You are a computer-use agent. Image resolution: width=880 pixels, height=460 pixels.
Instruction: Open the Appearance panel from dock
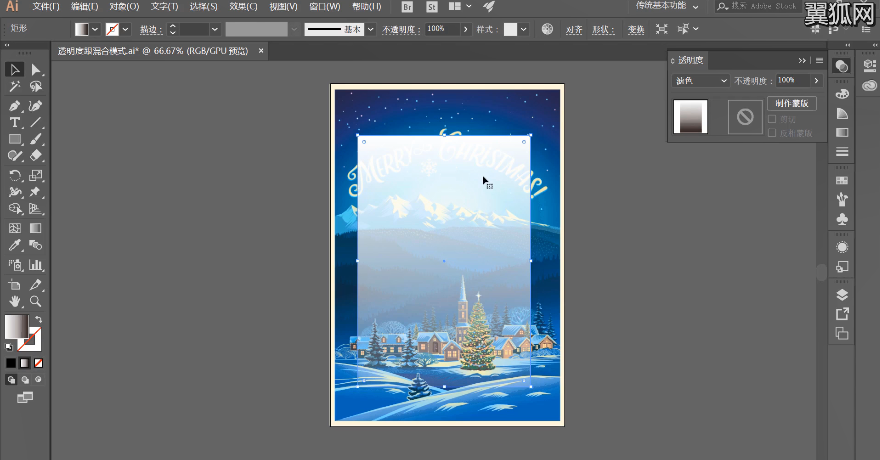click(x=842, y=247)
